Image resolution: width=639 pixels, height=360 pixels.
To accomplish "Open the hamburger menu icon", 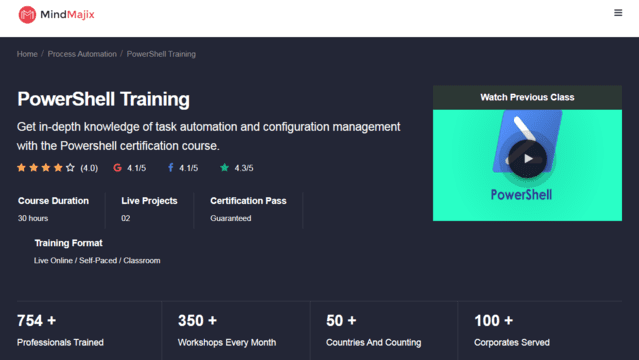I will 618,13.
